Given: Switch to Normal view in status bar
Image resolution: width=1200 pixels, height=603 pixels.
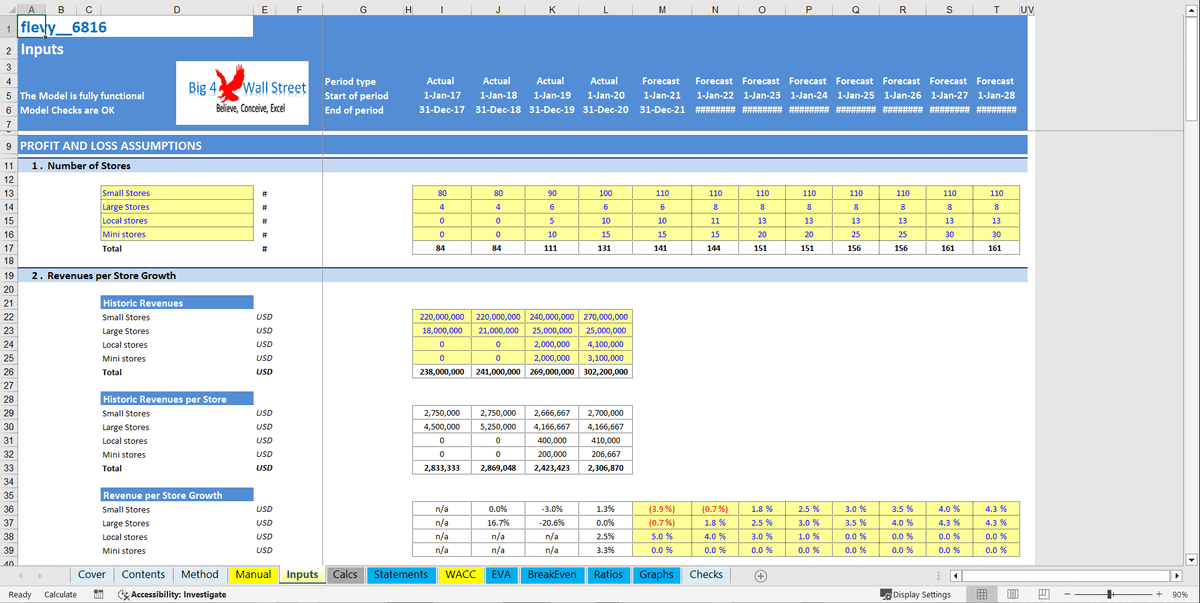Looking at the screenshot, I should [981, 593].
